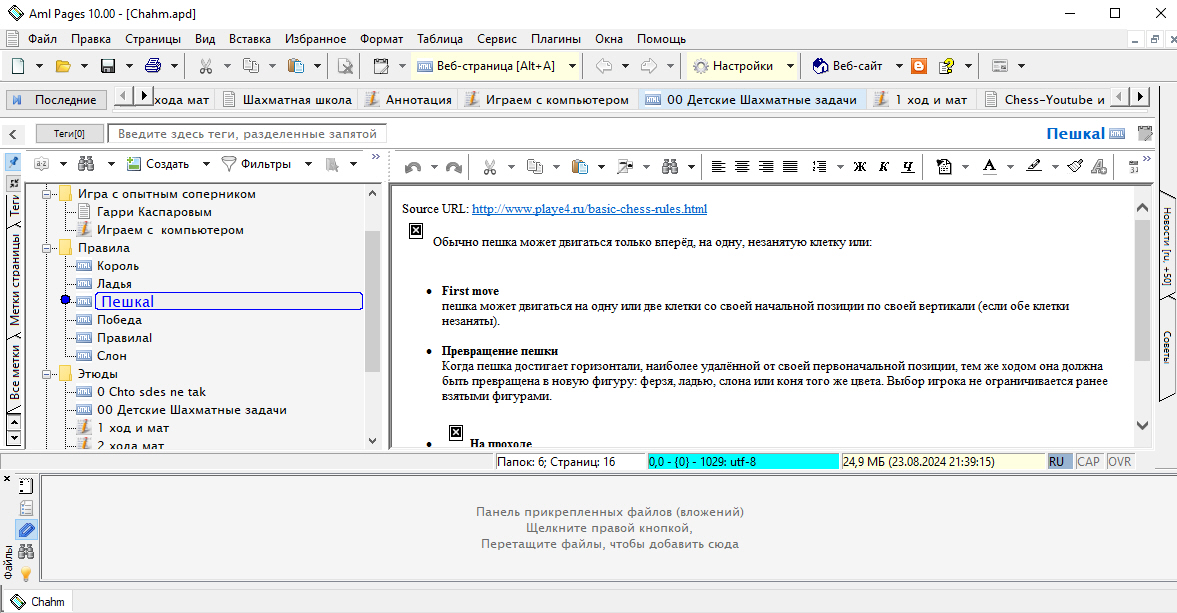Expand the Фильтры dropdown arrow

click(x=308, y=164)
